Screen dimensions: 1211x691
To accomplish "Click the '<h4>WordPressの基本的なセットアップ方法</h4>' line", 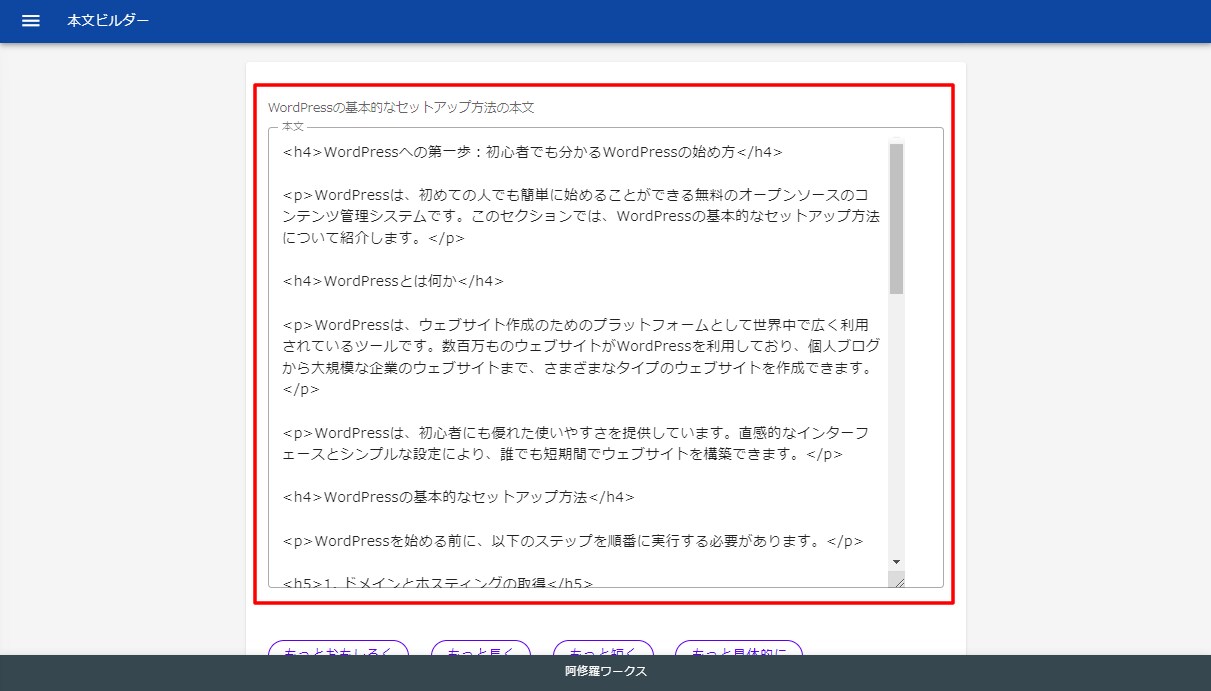I will pyautogui.click(x=459, y=497).
